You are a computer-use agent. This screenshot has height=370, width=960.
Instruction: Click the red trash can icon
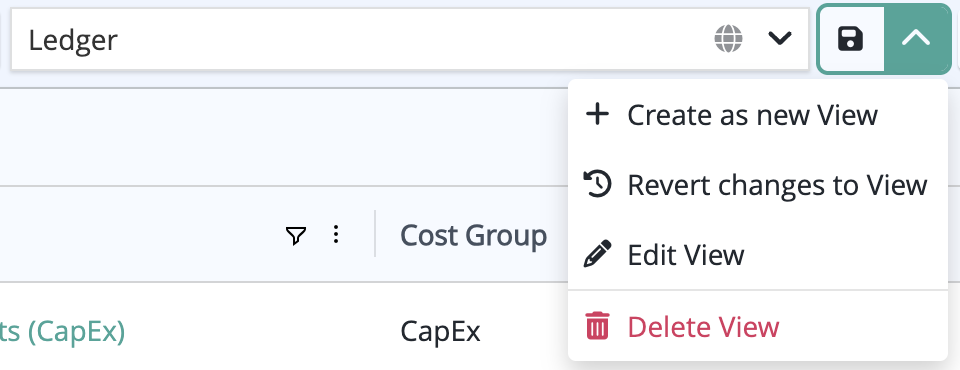click(598, 325)
